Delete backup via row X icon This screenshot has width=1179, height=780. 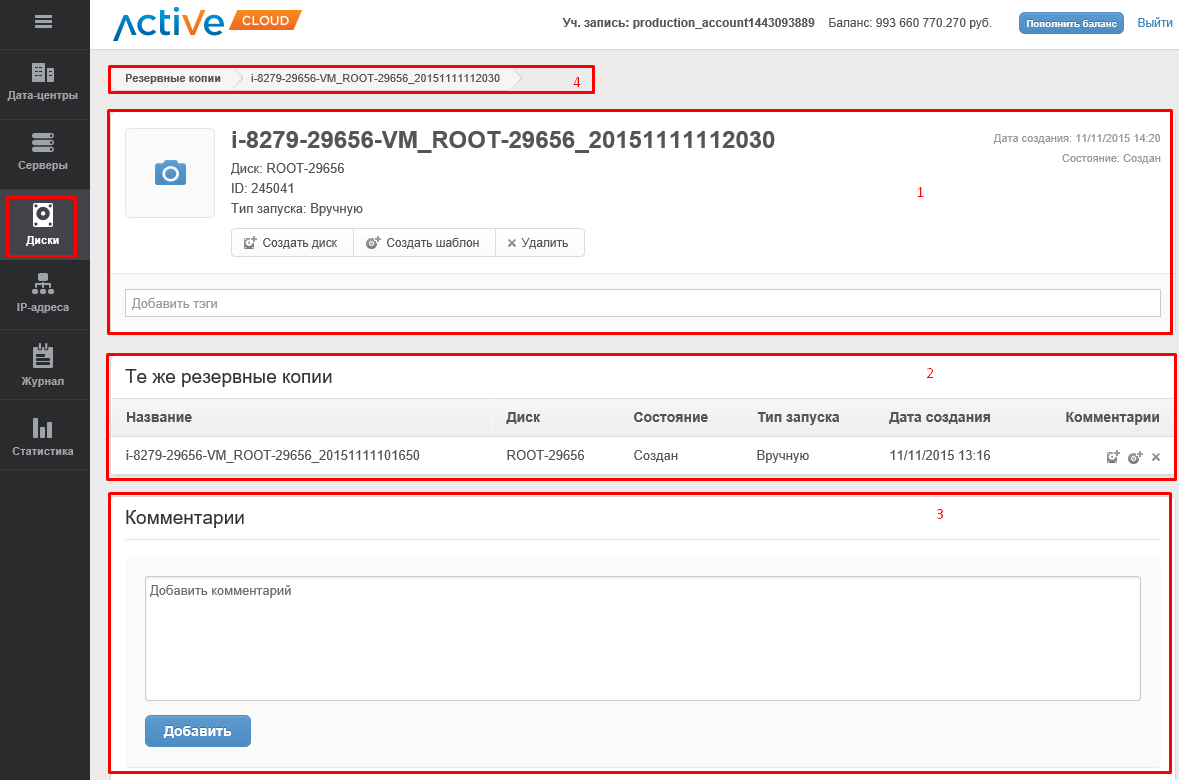1156,457
